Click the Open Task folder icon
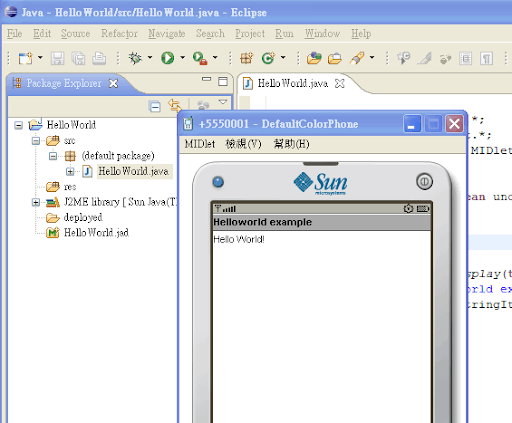Viewport: 512px width, 423px height. coord(335,58)
